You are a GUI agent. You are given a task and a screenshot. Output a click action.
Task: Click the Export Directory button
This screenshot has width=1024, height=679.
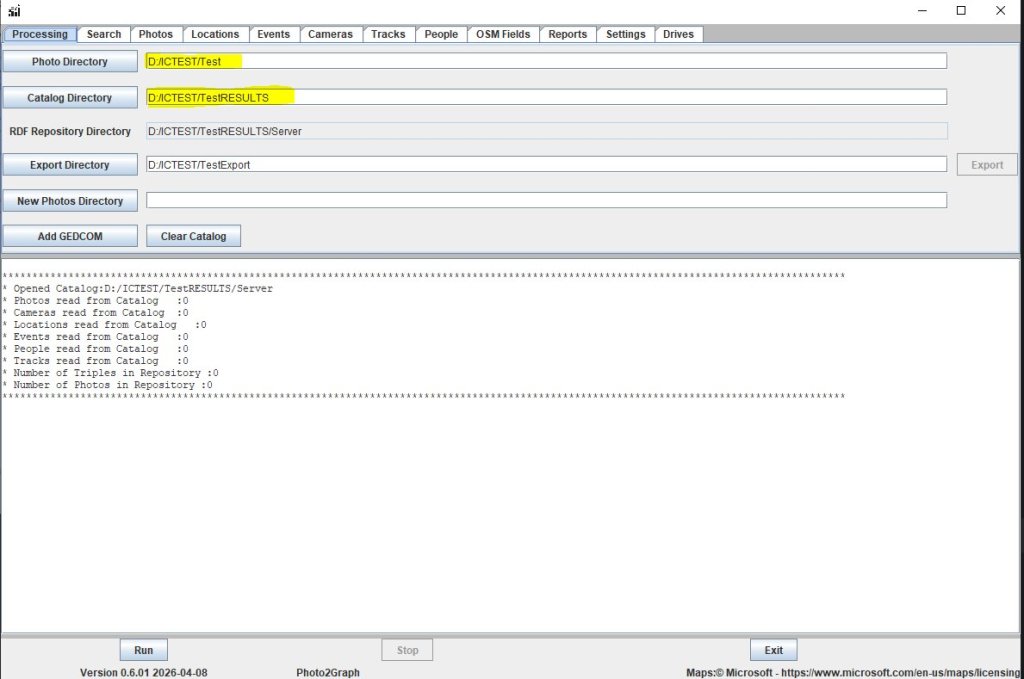click(69, 165)
